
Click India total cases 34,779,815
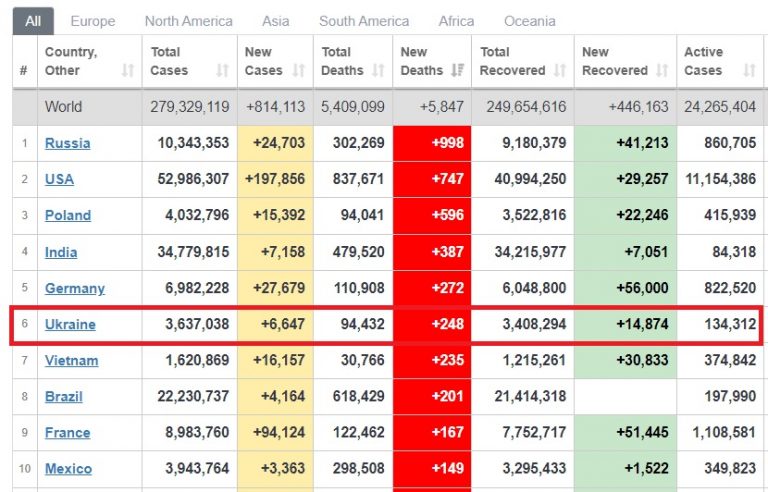(x=193, y=252)
